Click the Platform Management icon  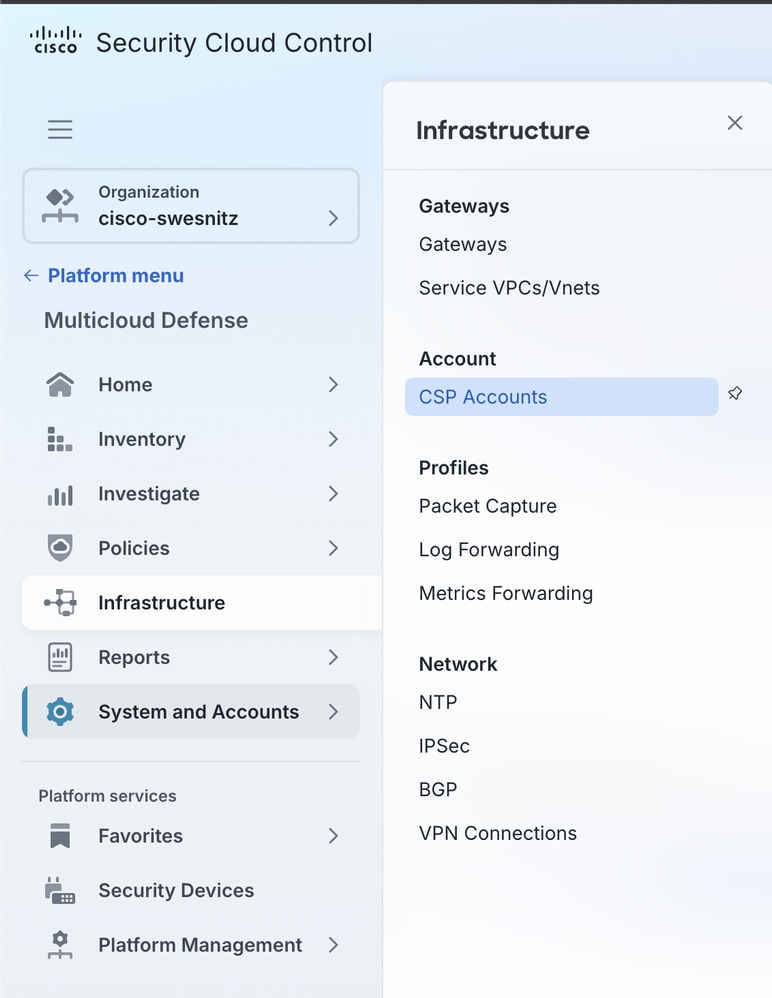point(60,945)
